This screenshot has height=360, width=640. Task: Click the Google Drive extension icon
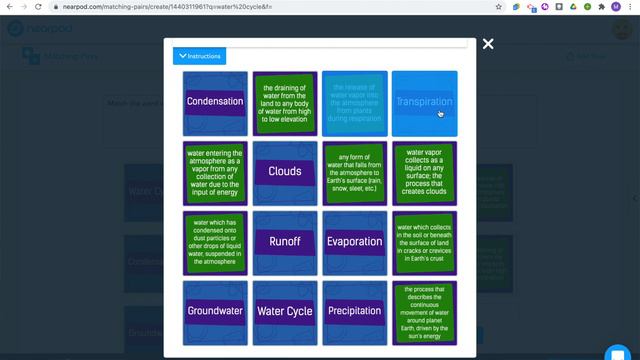pyautogui.click(x=573, y=7)
